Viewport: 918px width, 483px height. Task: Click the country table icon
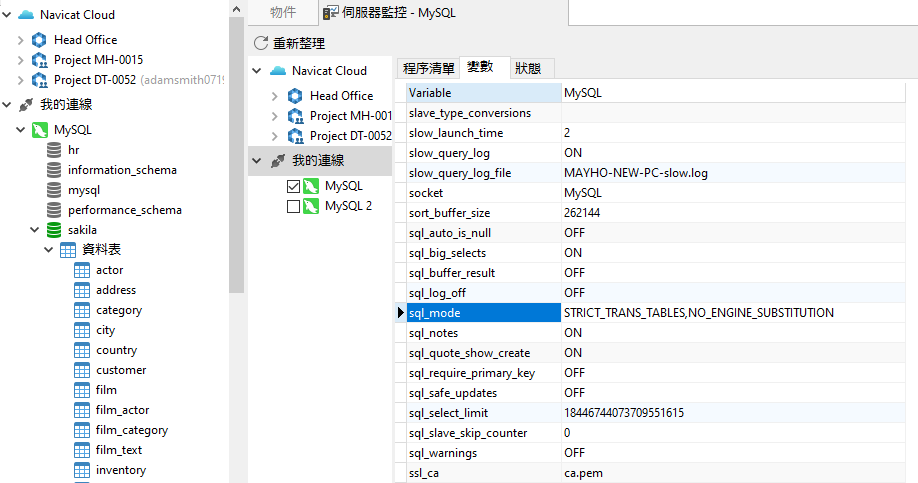82,350
